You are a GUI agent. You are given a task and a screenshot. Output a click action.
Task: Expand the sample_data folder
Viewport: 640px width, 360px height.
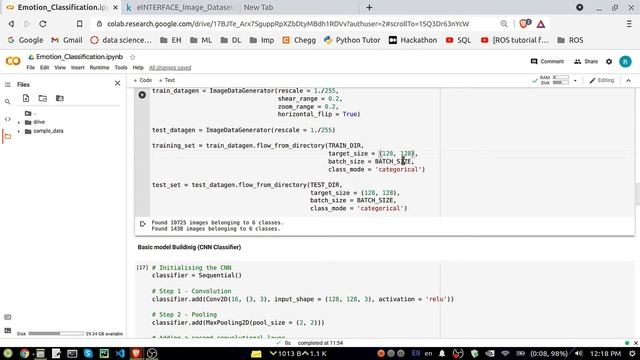tap(19, 131)
